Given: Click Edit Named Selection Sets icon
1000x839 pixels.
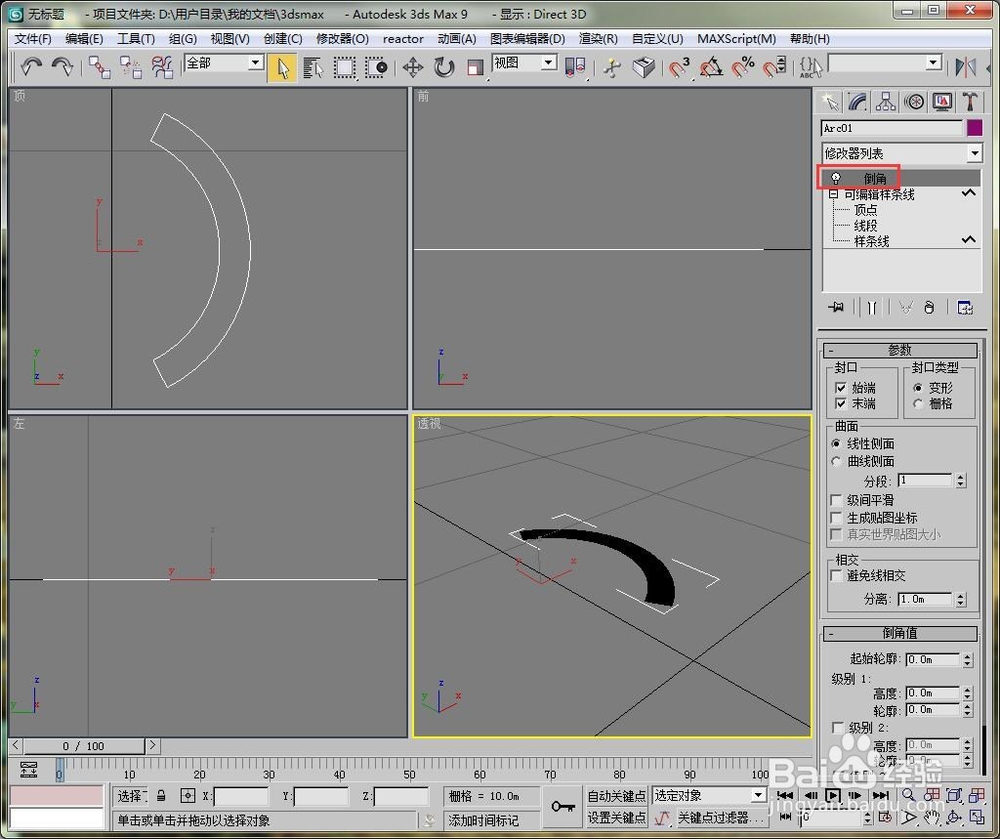Looking at the screenshot, I should pos(811,68).
